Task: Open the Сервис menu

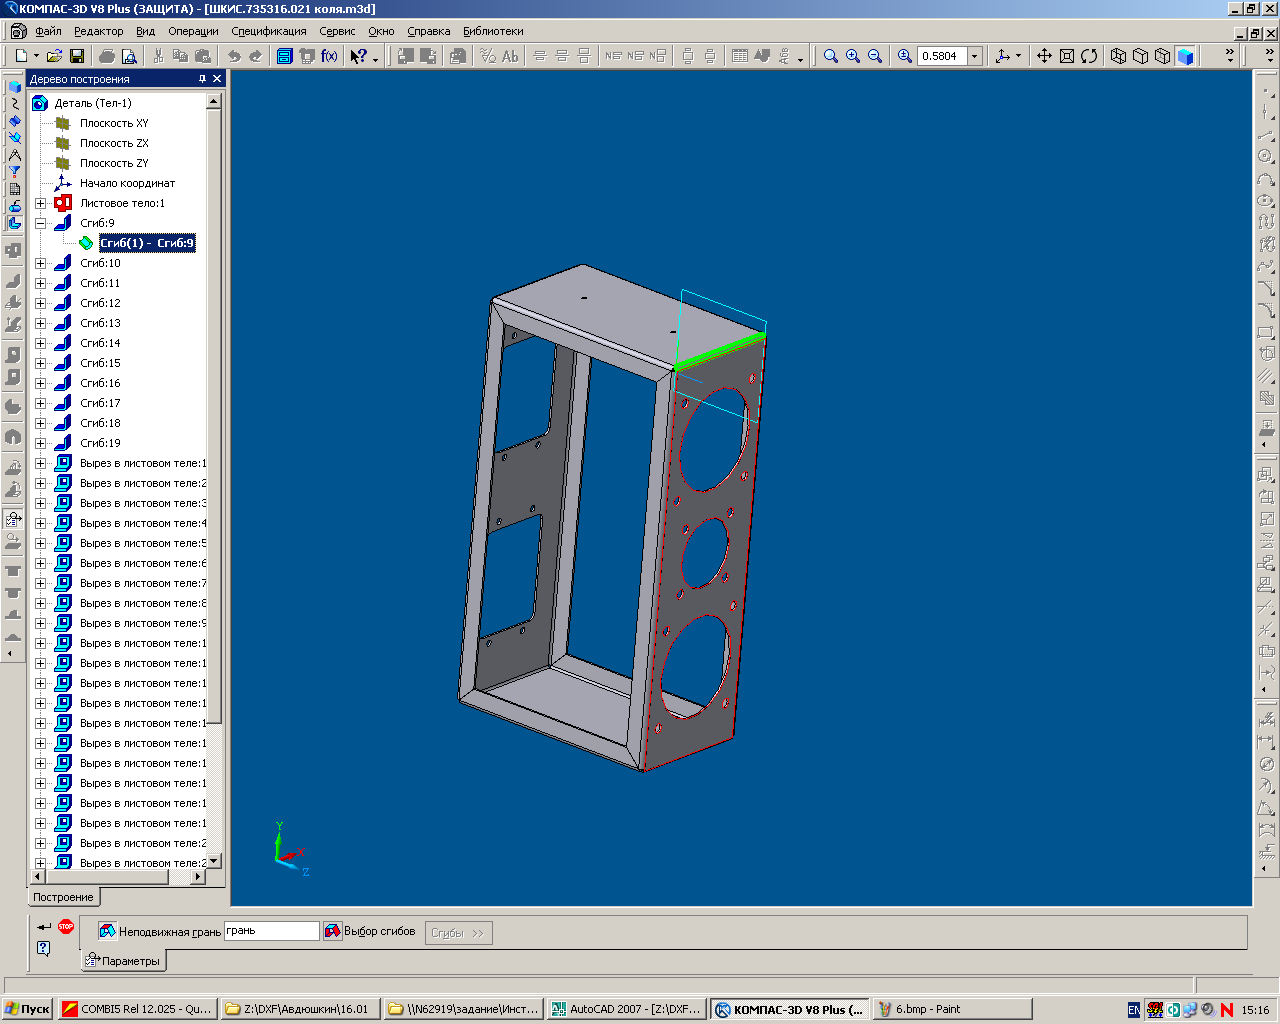Action: point(338,31)
